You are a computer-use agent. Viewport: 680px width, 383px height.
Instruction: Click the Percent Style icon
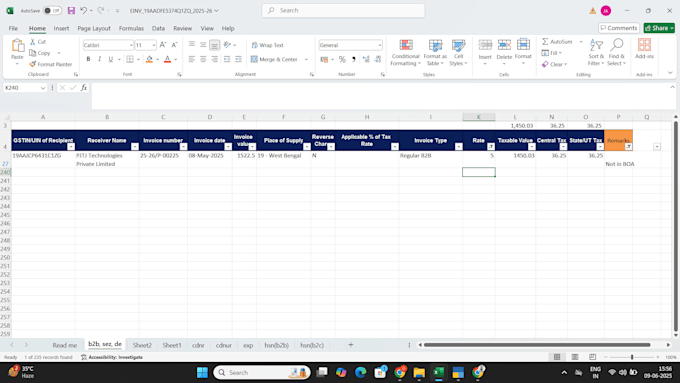coord(342,59)
